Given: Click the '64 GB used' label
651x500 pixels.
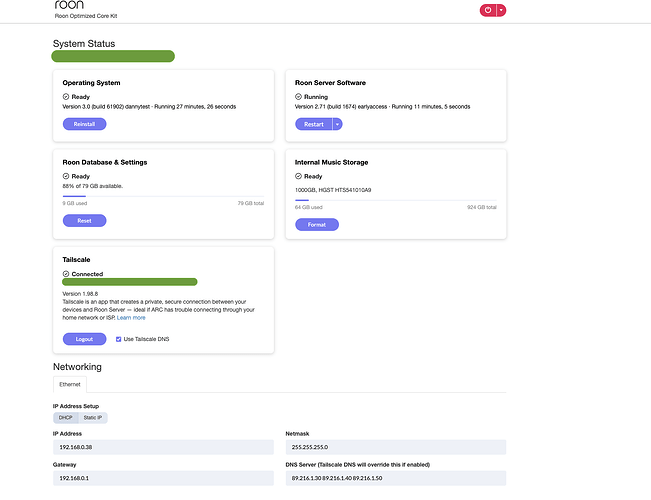Looking at the screenshot, I should (308, 207).
